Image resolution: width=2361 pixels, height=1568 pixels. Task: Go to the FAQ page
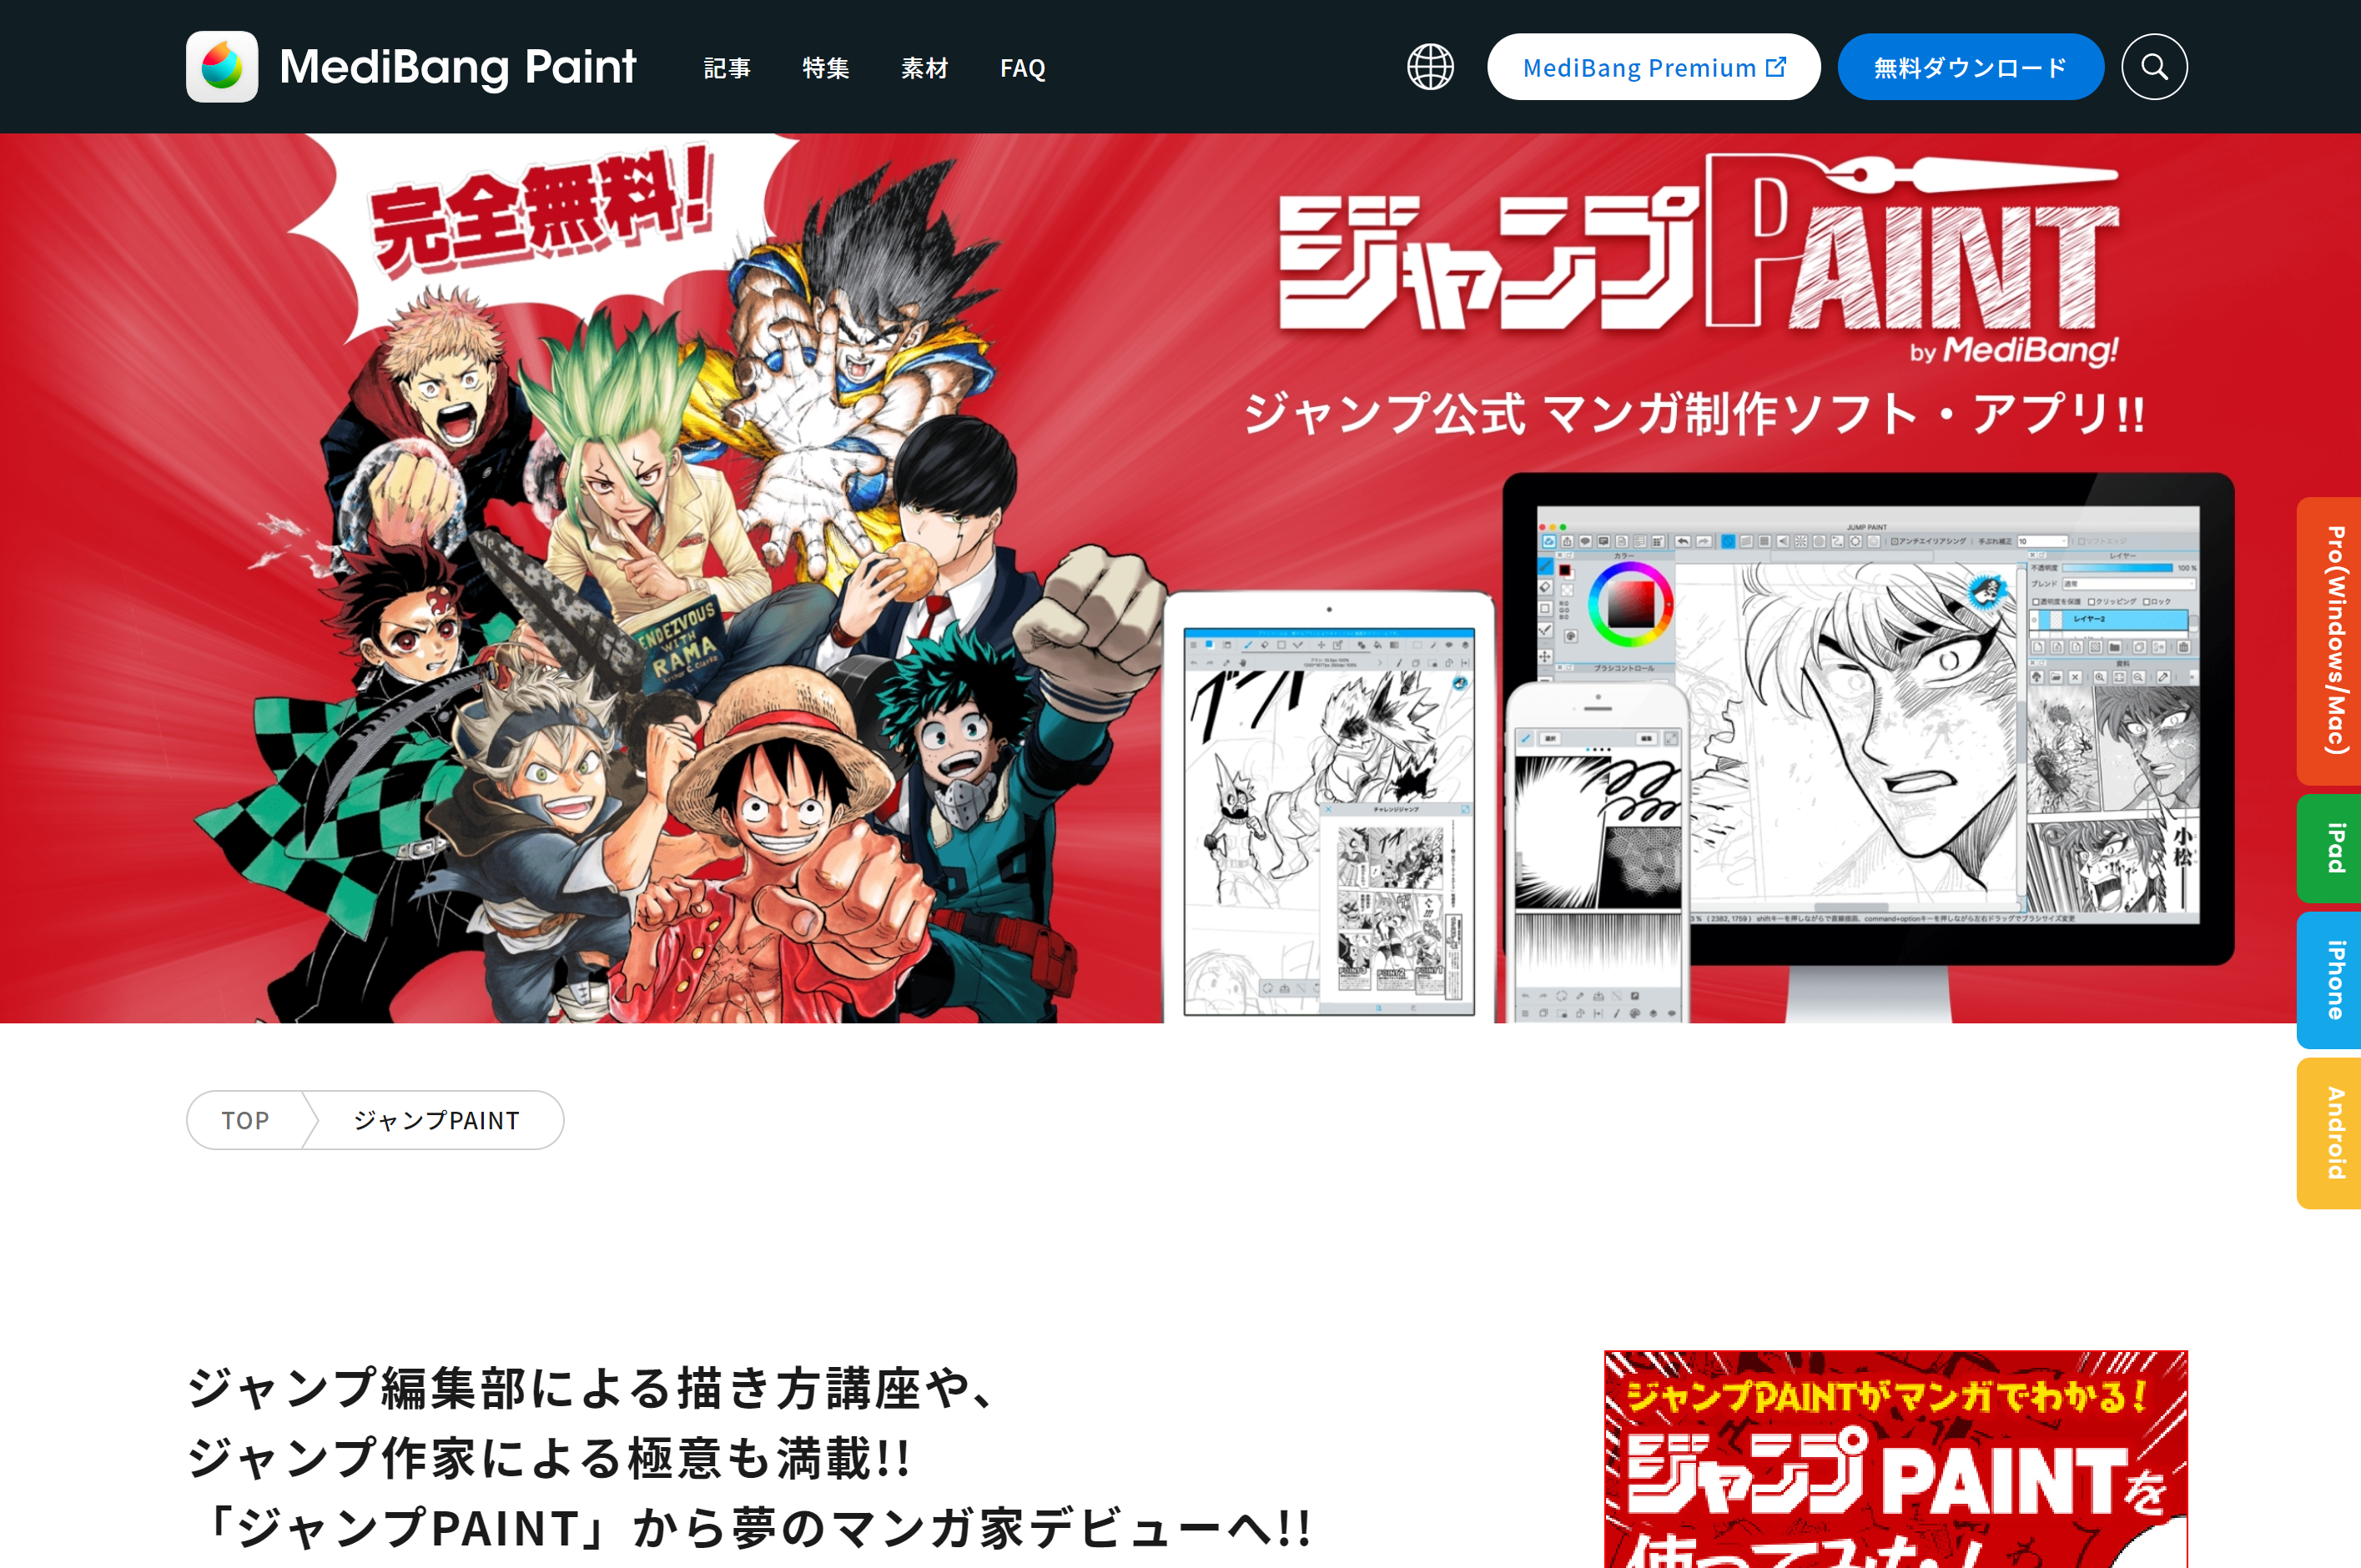[1023, 68]
